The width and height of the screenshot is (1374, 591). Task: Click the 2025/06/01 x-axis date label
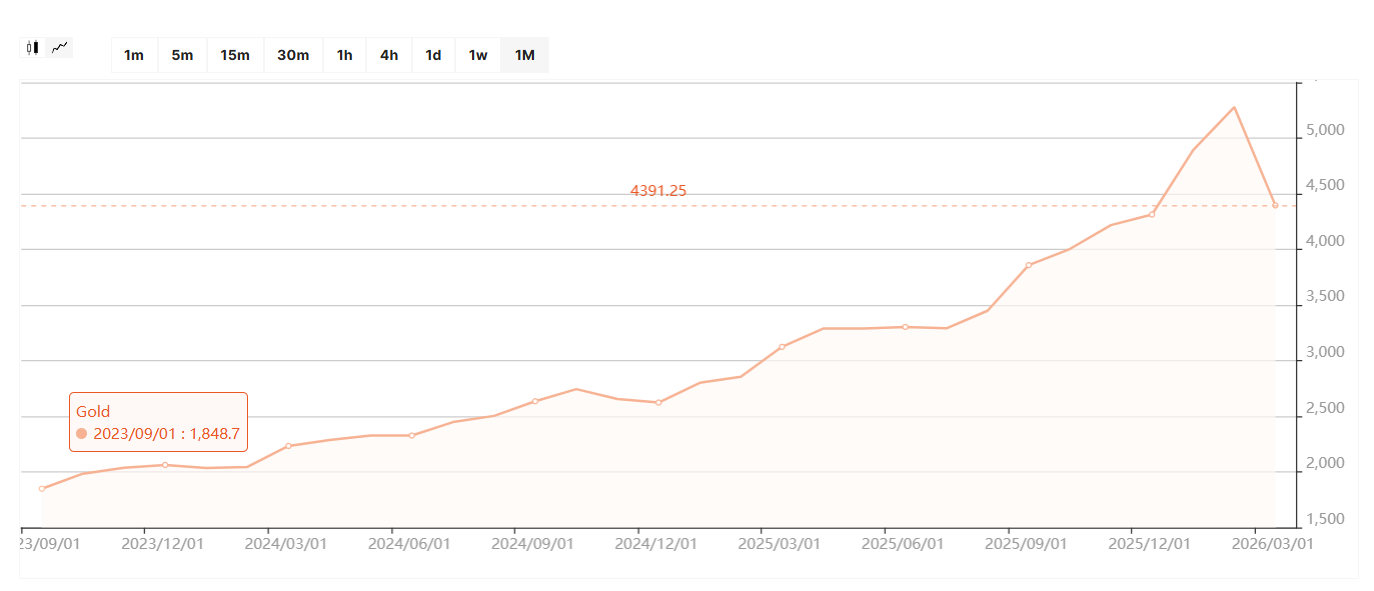[902, 543]
